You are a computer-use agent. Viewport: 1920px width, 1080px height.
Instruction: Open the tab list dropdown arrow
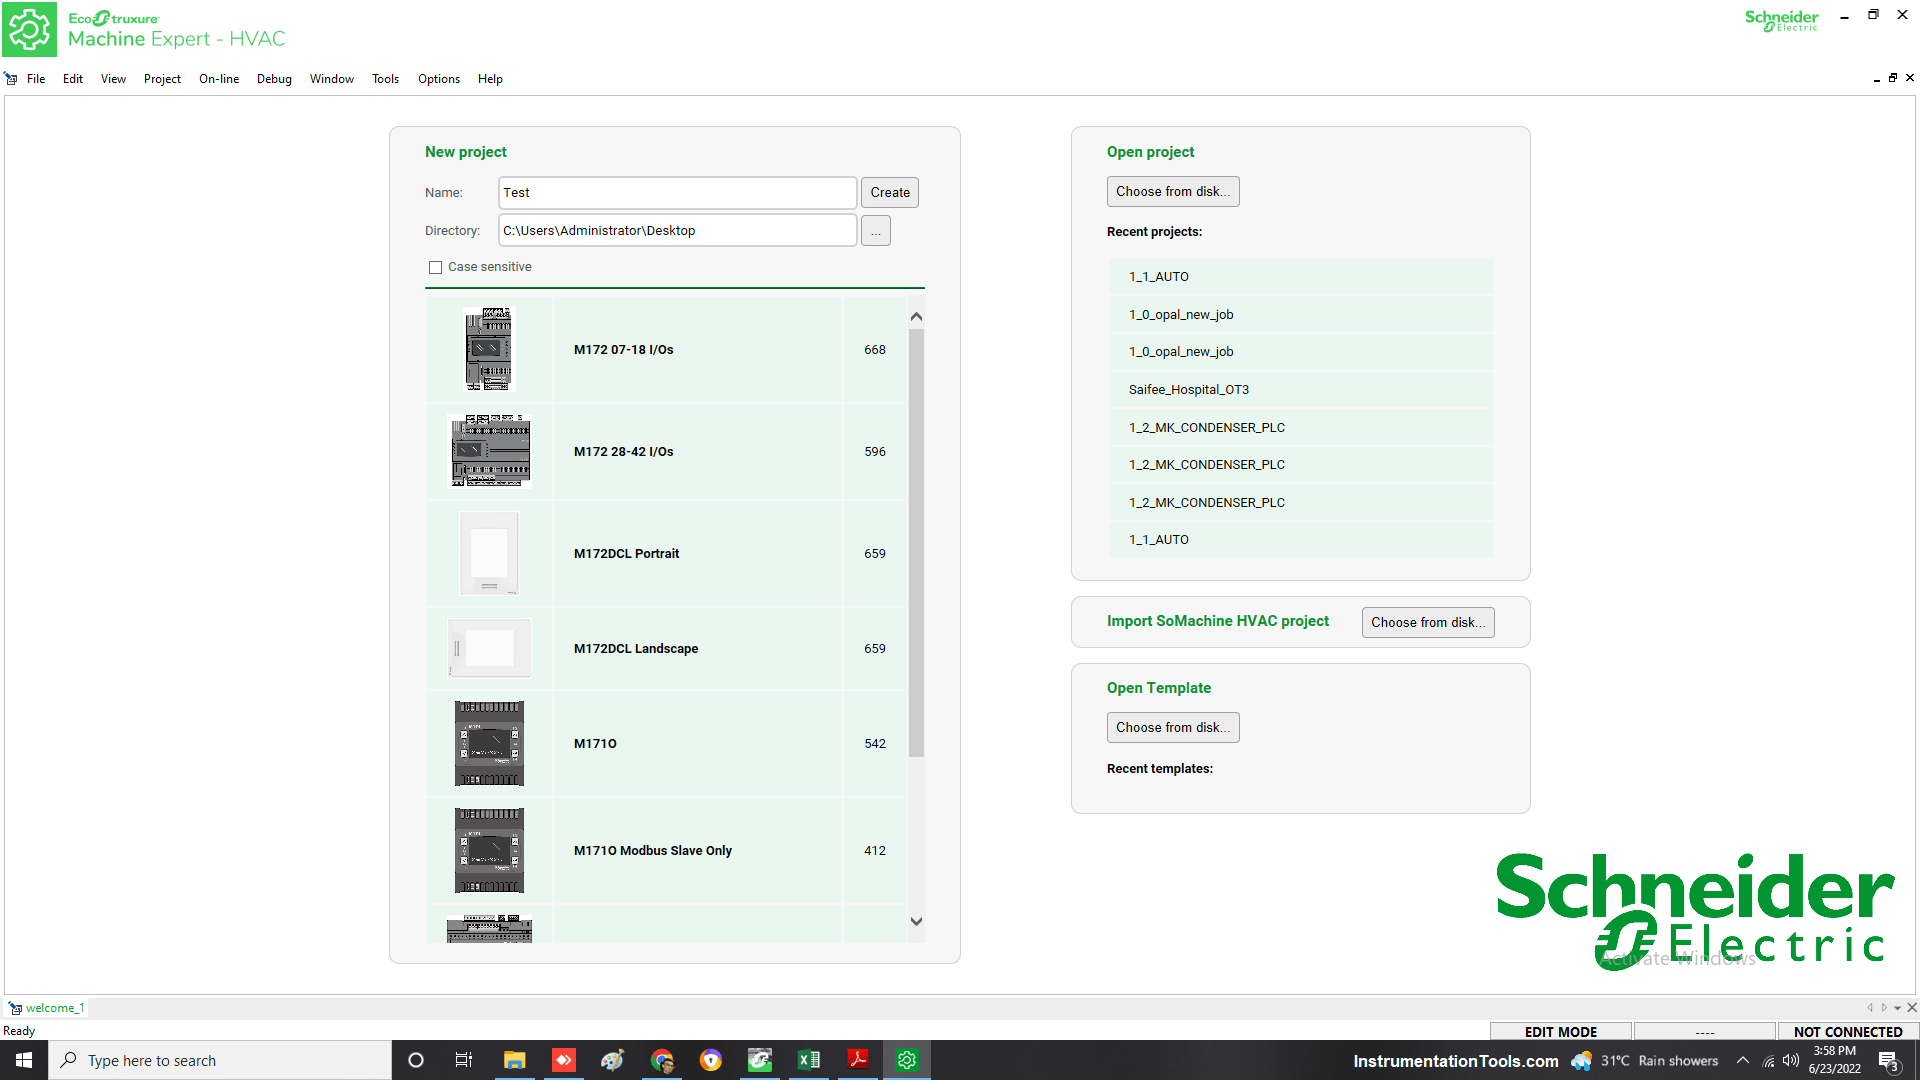[1897, 1008]
